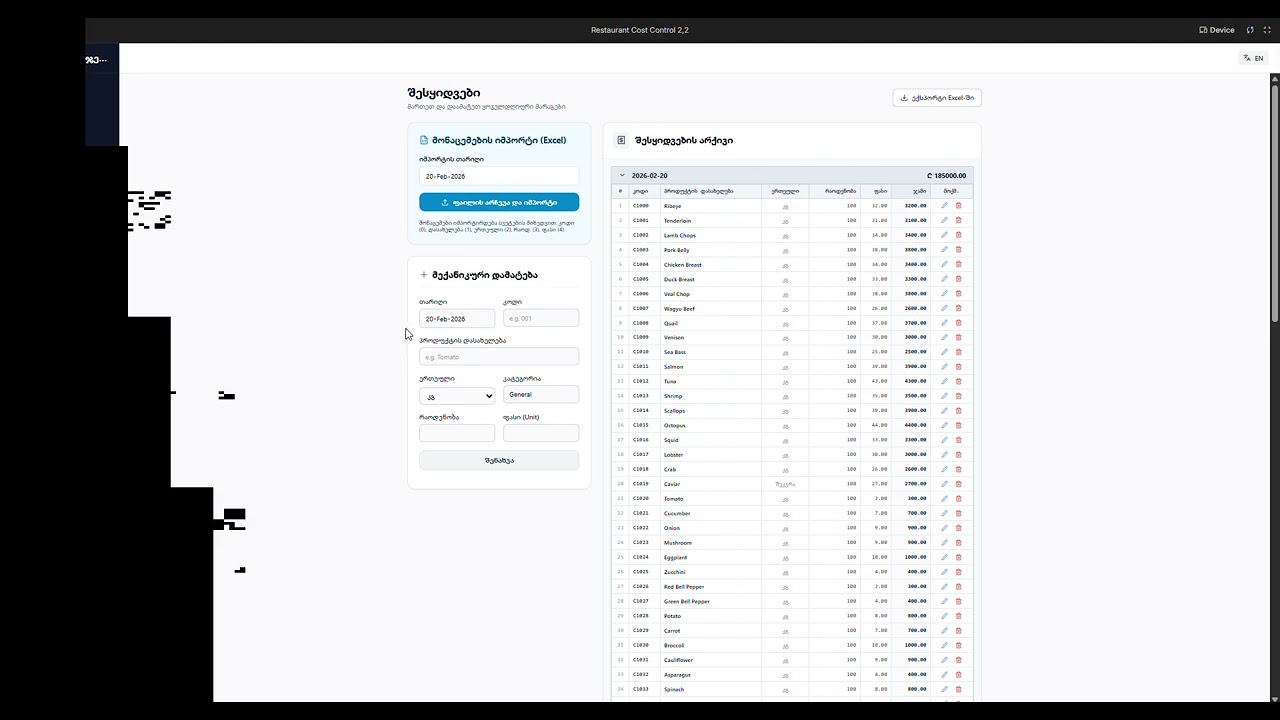Edit the Lamb Chops entry
This screenshot has width=1280, height=720.
click(944, 235)
